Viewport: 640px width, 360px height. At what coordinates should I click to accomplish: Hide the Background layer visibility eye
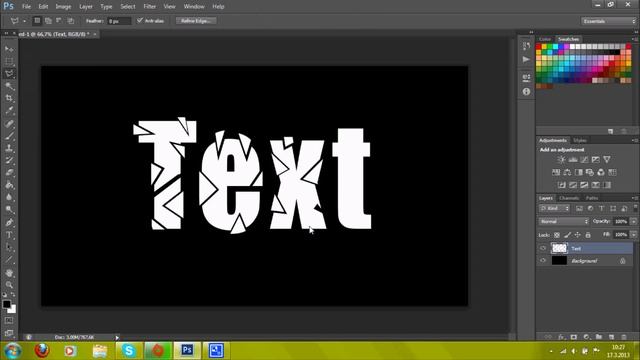543,260
